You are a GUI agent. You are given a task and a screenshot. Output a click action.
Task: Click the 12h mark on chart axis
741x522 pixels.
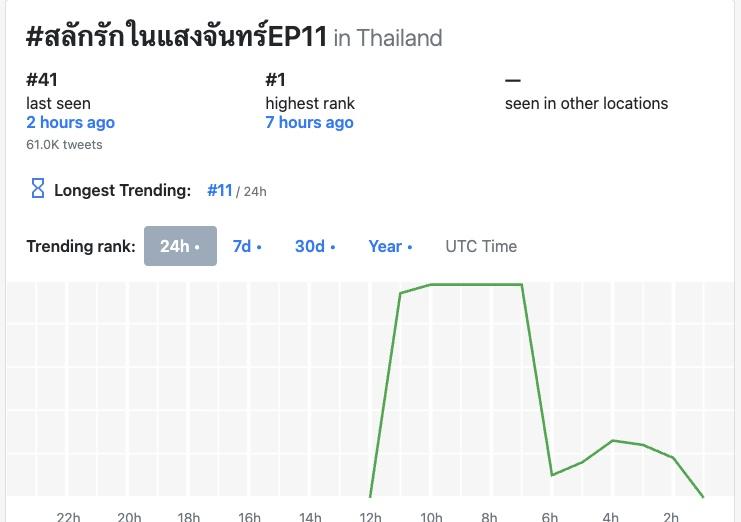coord(370,516)
